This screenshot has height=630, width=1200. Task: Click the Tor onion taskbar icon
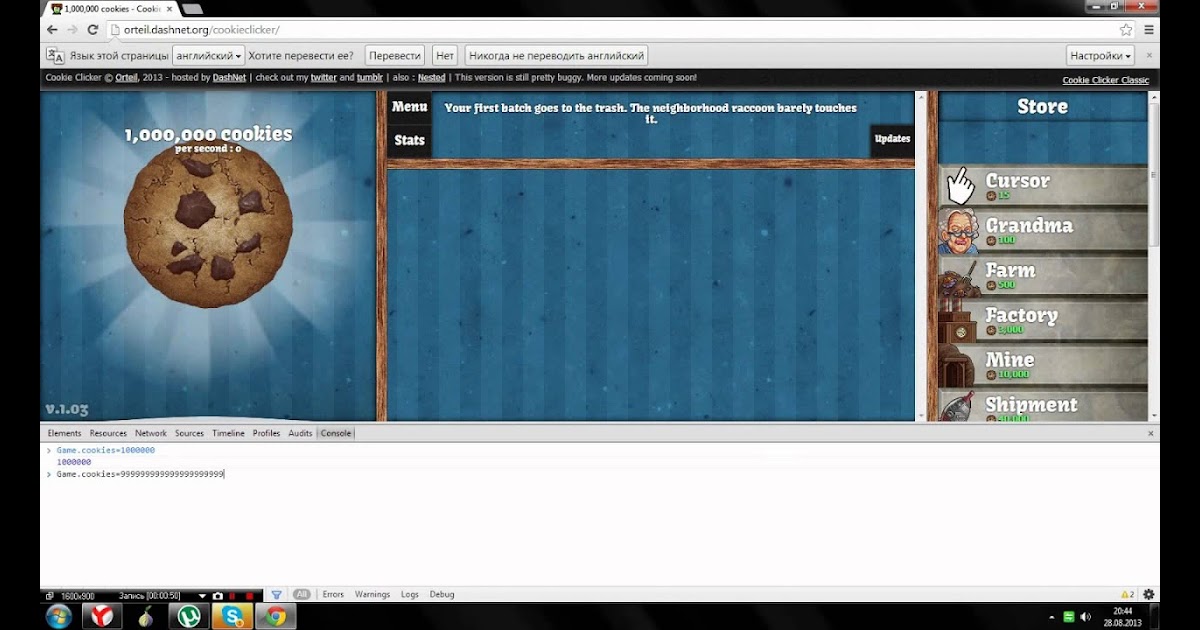[145, 616]
